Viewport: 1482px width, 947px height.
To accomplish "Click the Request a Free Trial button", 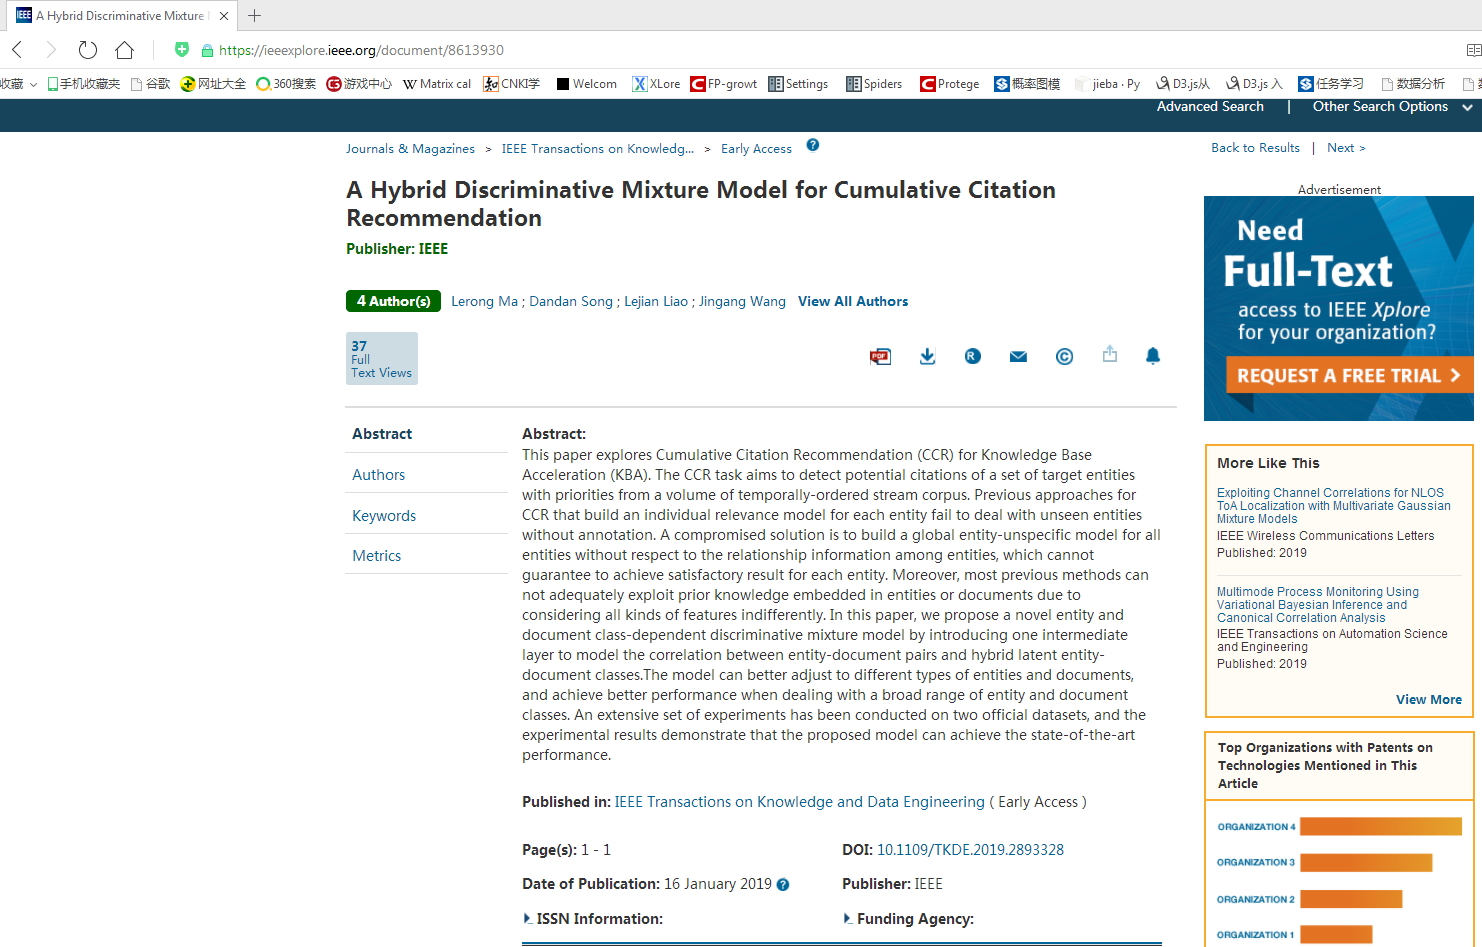I will [1347, 376].
